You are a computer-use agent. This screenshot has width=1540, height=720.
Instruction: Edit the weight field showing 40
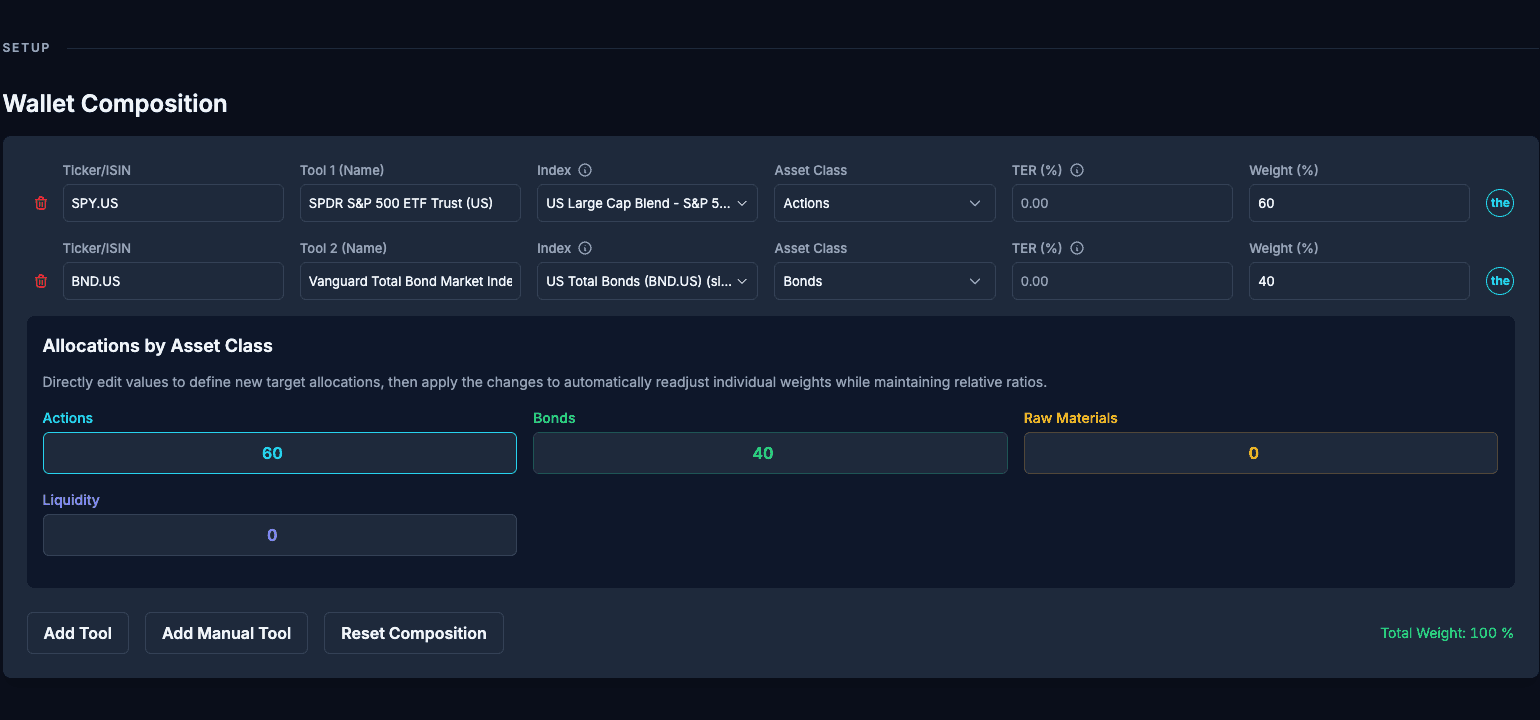click(x=1359, y=281)
